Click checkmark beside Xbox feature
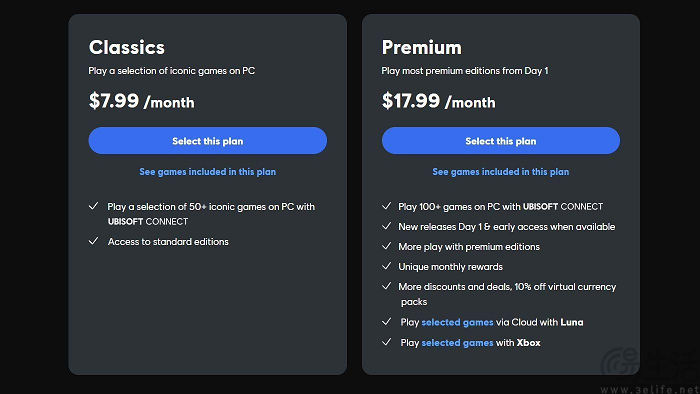The height and width of the screenshot is (394, 700). 387,342
